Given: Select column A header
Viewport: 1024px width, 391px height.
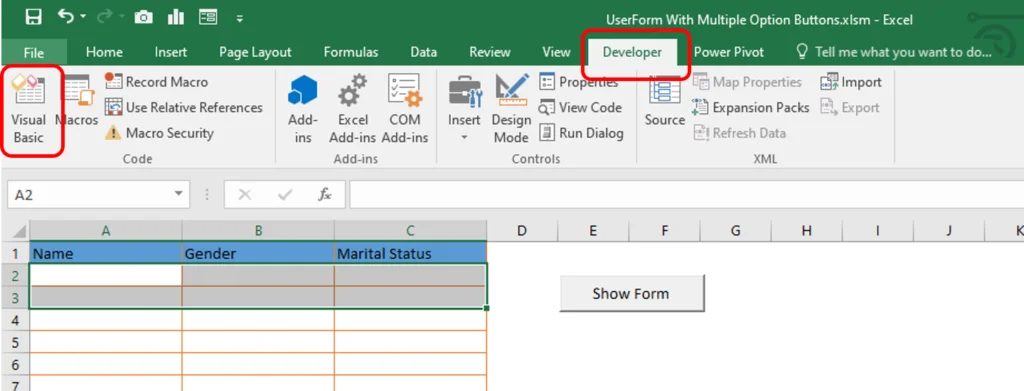Looking at the screenshot, I should [106, 230].
